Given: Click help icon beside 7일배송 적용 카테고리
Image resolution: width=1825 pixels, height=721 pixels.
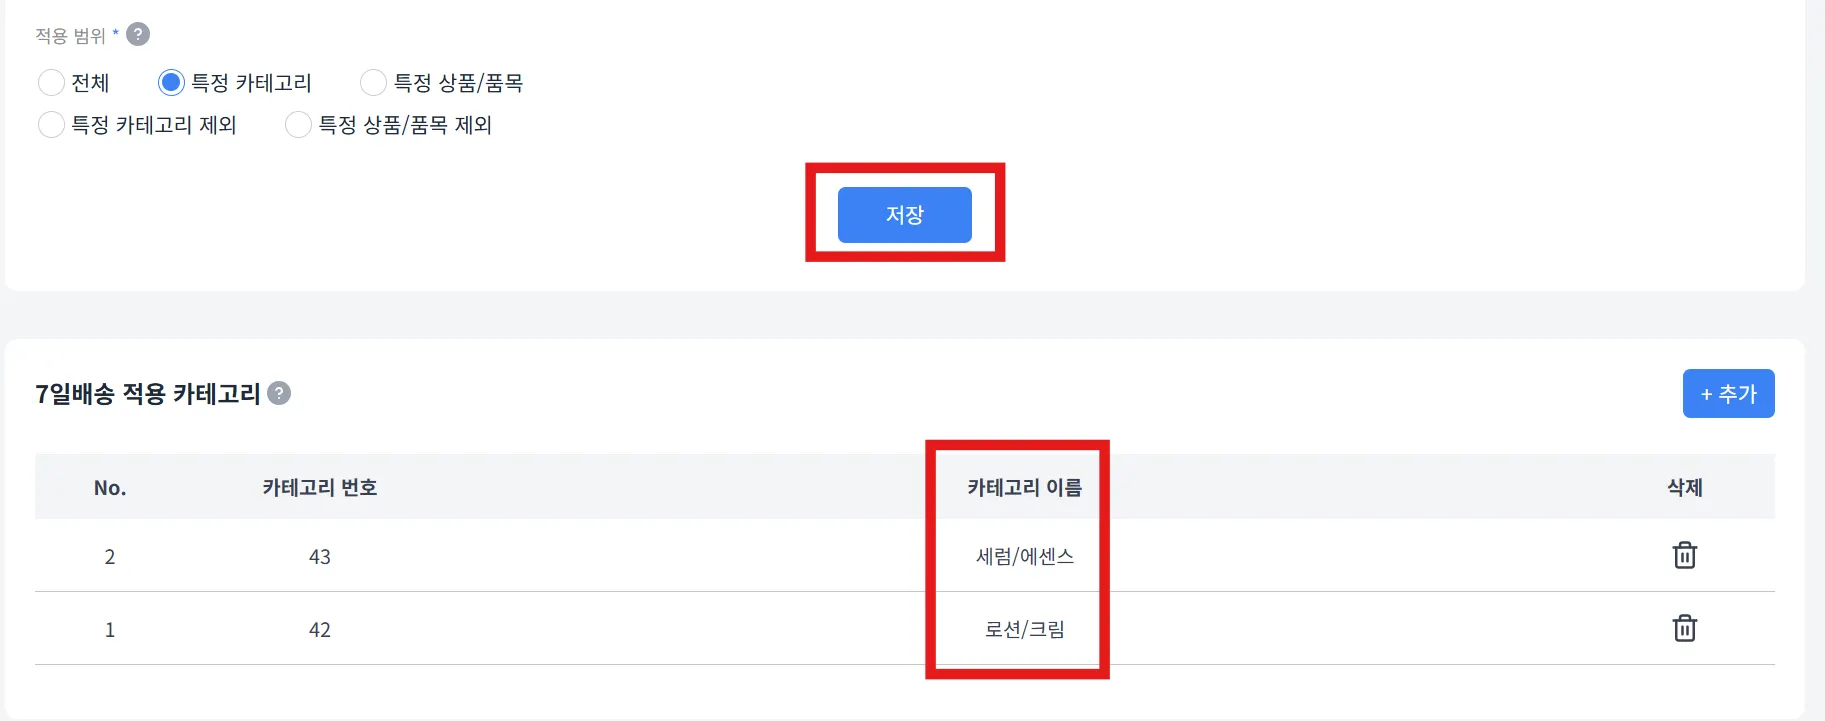Looking at the screenshot, I should [280, 393].
